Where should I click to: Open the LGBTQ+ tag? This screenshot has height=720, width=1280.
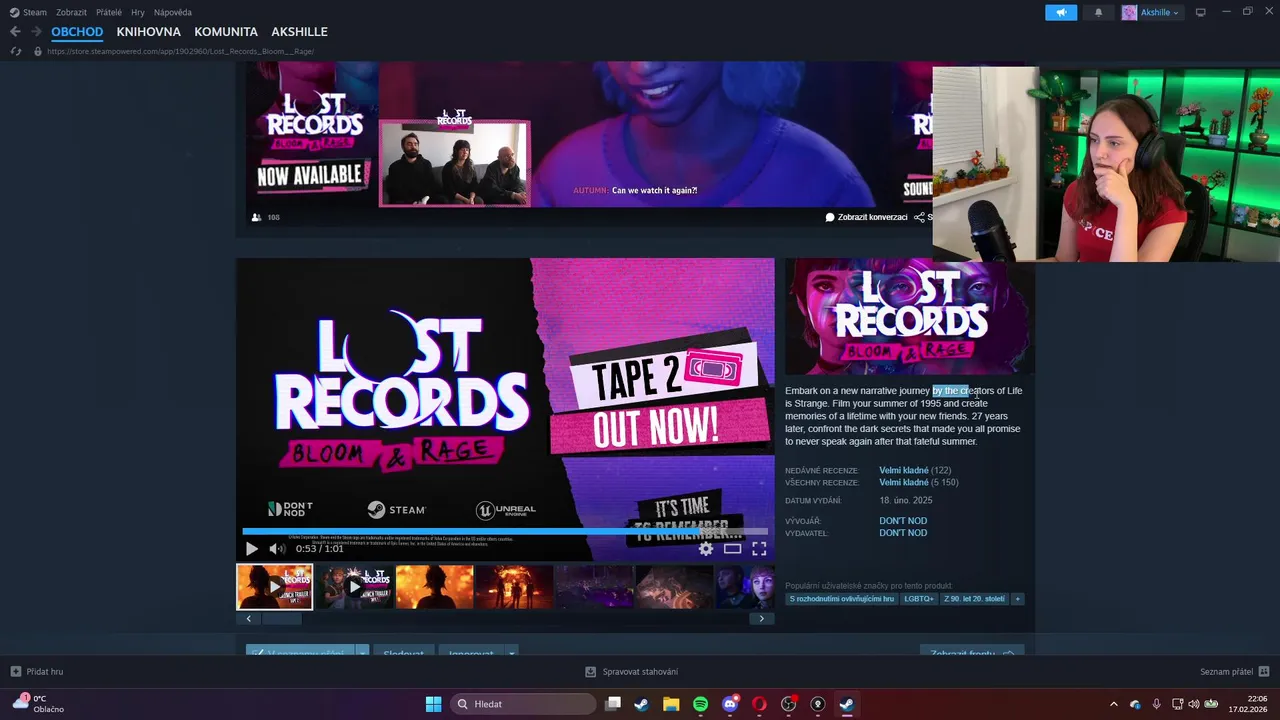pos(919,599)
